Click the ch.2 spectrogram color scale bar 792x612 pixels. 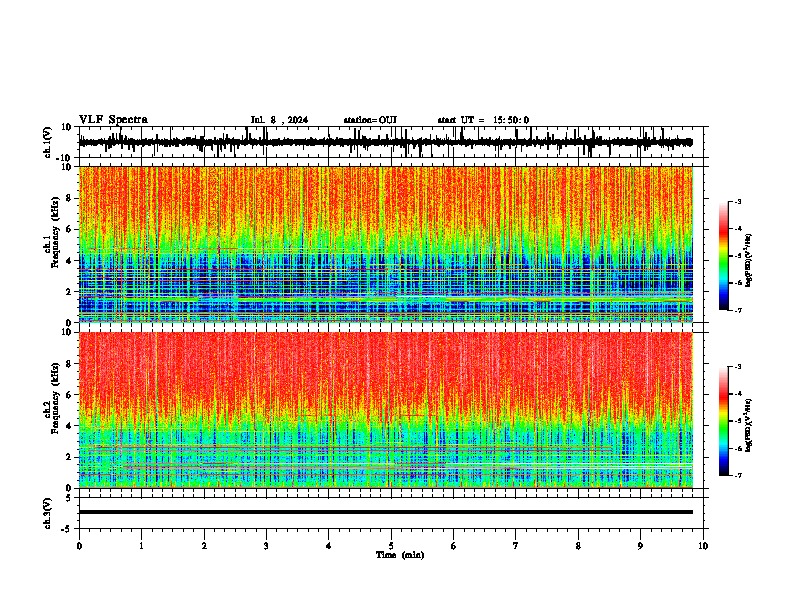(724, 421)
